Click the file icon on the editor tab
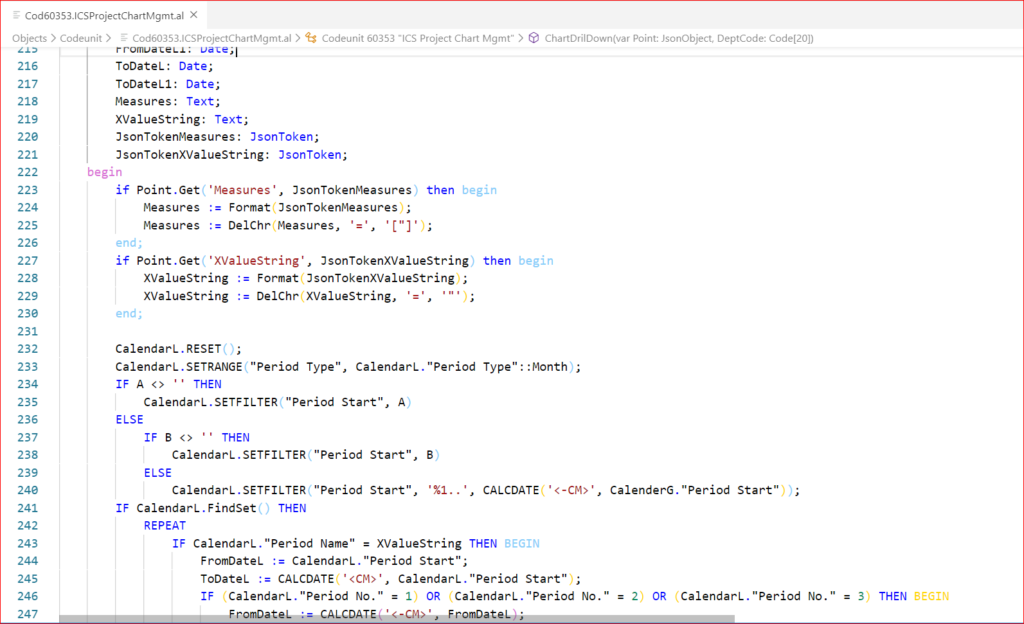This screenshot has width=1024, height=624. (16, 14)
